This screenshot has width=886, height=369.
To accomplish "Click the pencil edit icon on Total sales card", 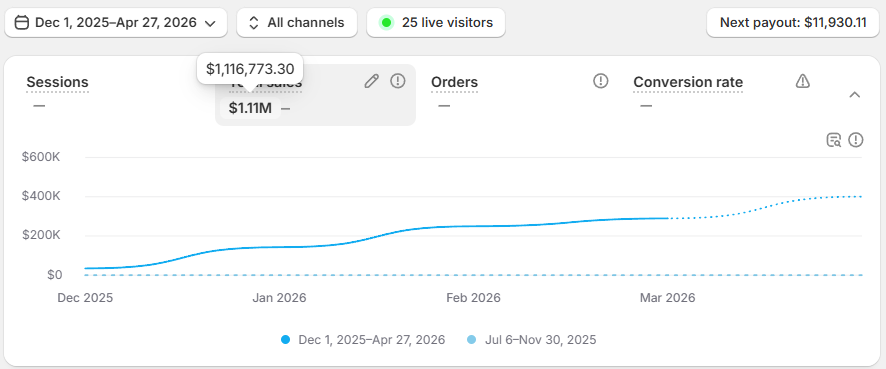I will click(x=371, y=81).
